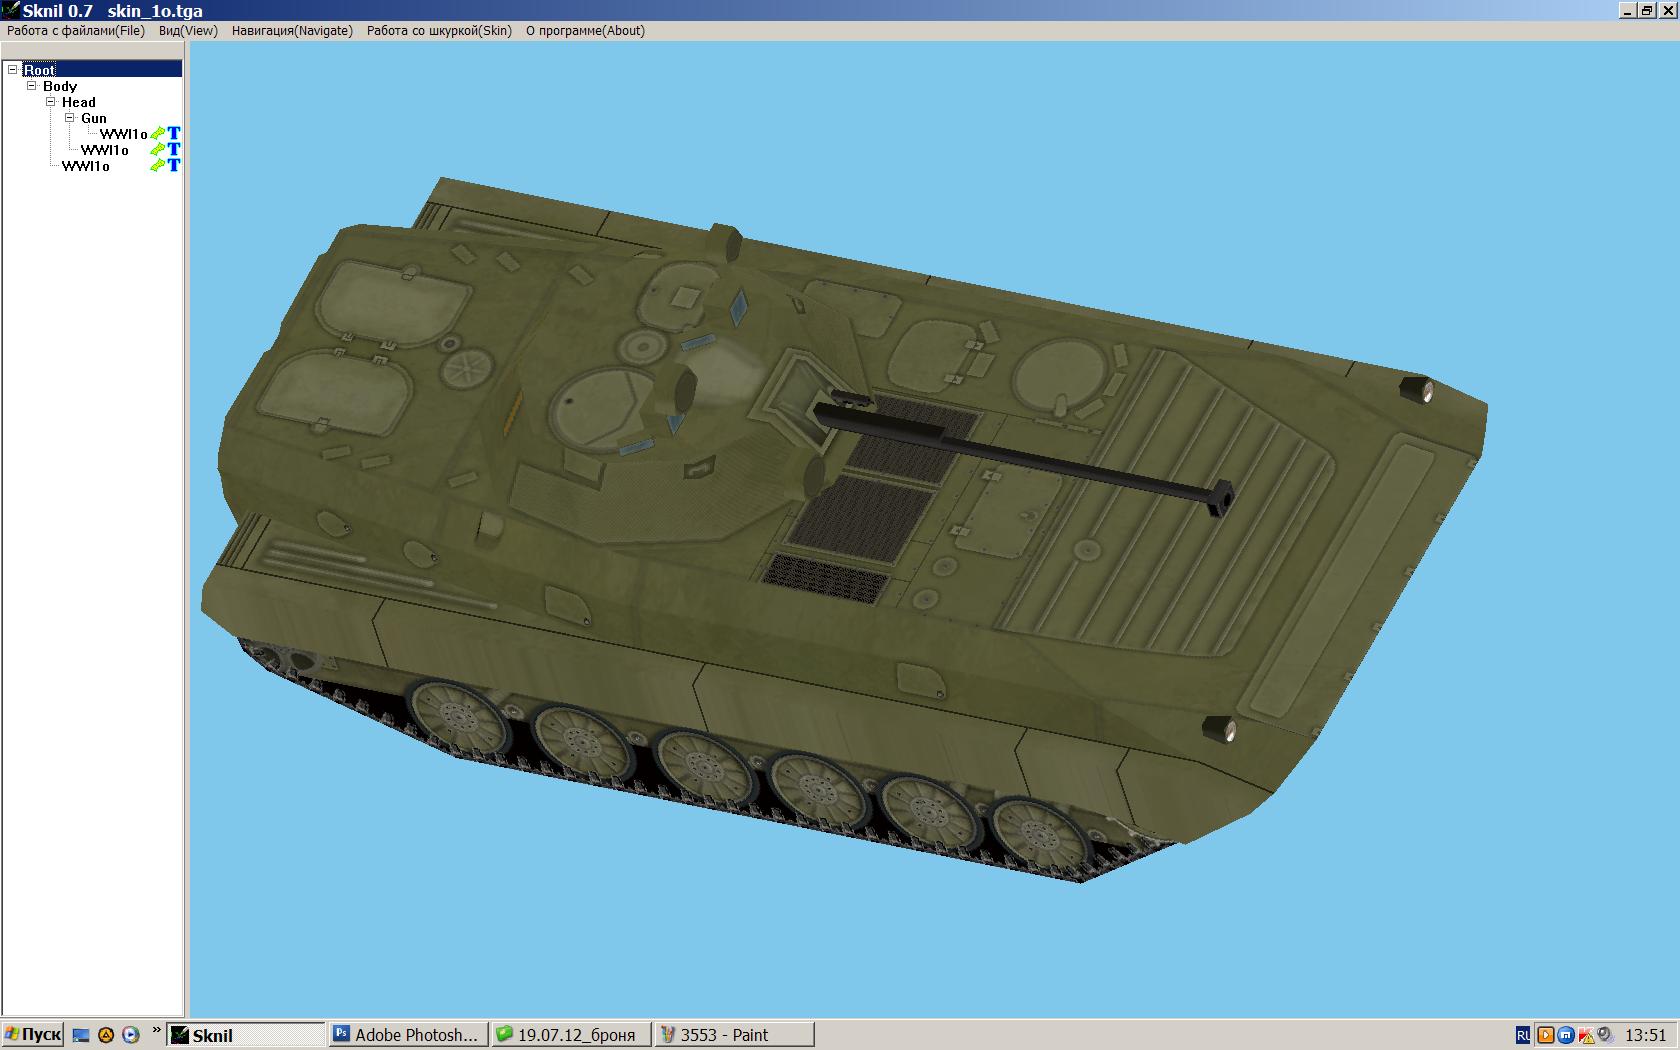Click the 13:51 system clock

click(1646, 1035)
